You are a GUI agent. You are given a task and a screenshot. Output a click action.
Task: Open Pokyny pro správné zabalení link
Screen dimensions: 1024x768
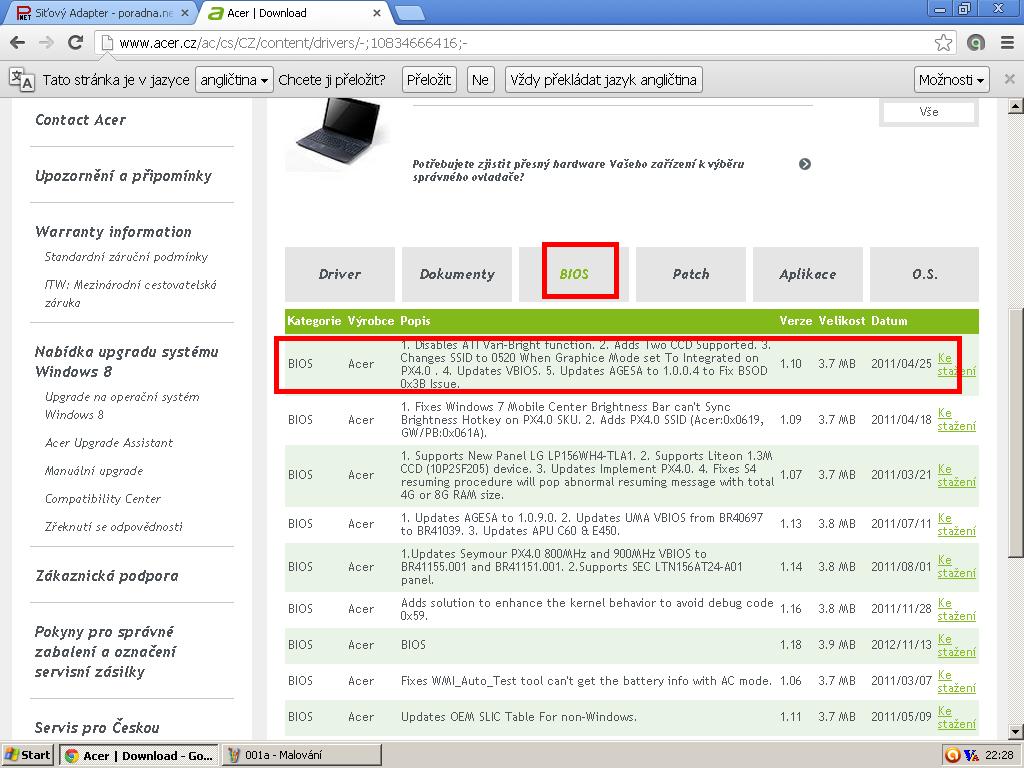pos(105,651)
